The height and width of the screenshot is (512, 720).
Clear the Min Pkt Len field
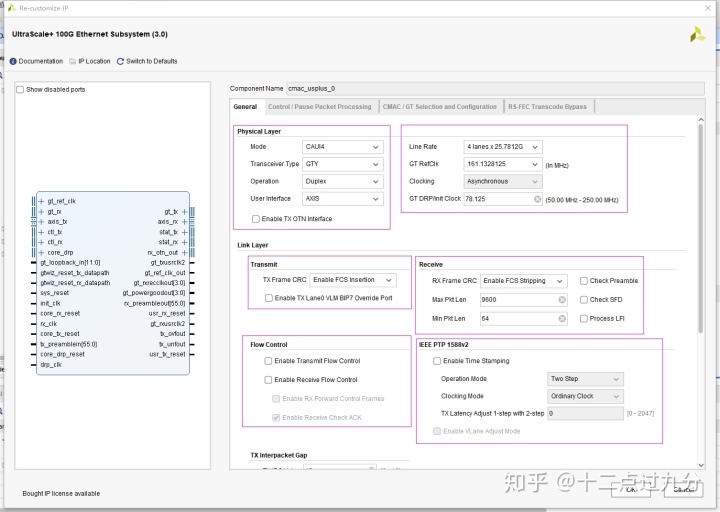click(562, 318)
